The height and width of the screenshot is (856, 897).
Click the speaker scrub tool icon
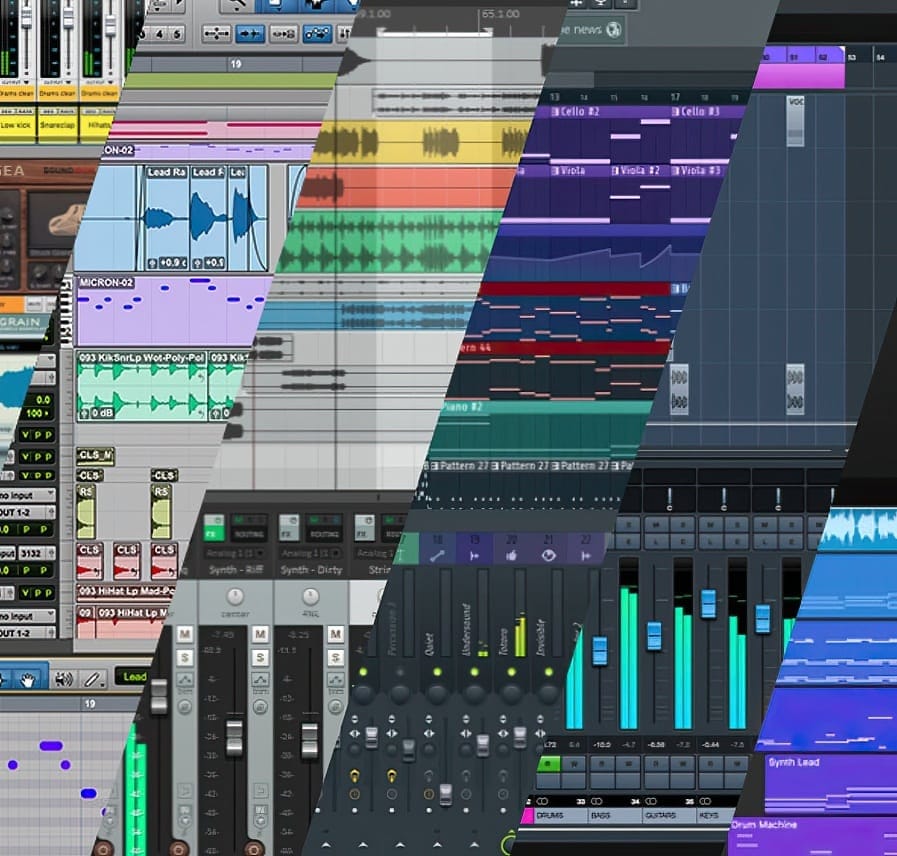pos(63,680)
